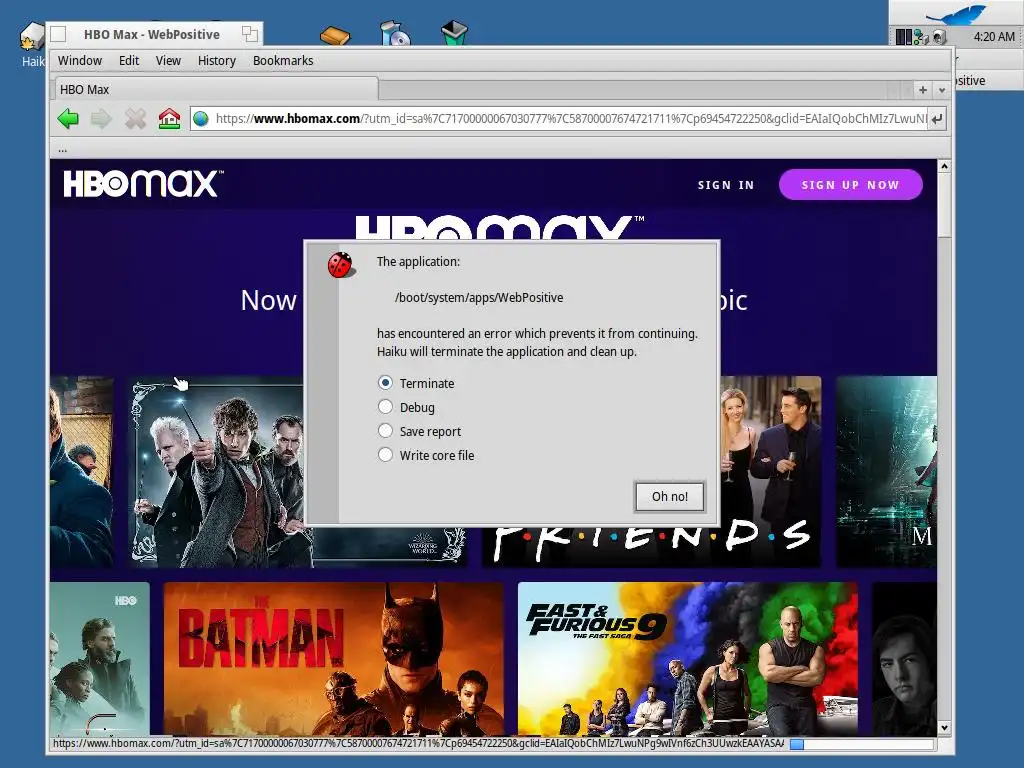Open the Dune poster thumbnail

100,659
